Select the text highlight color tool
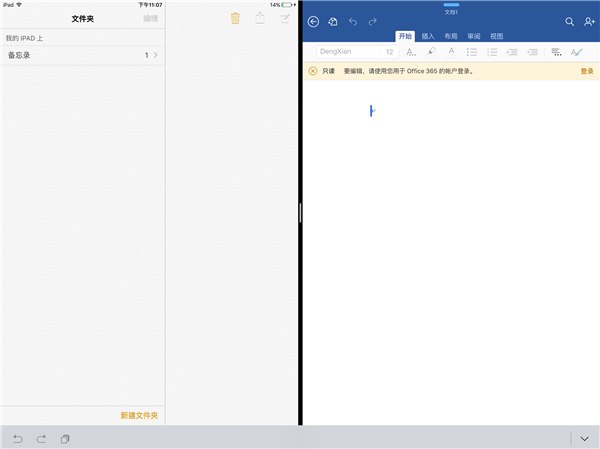The image size is (600, 449). pyautogui.click(x=431, y=52)
